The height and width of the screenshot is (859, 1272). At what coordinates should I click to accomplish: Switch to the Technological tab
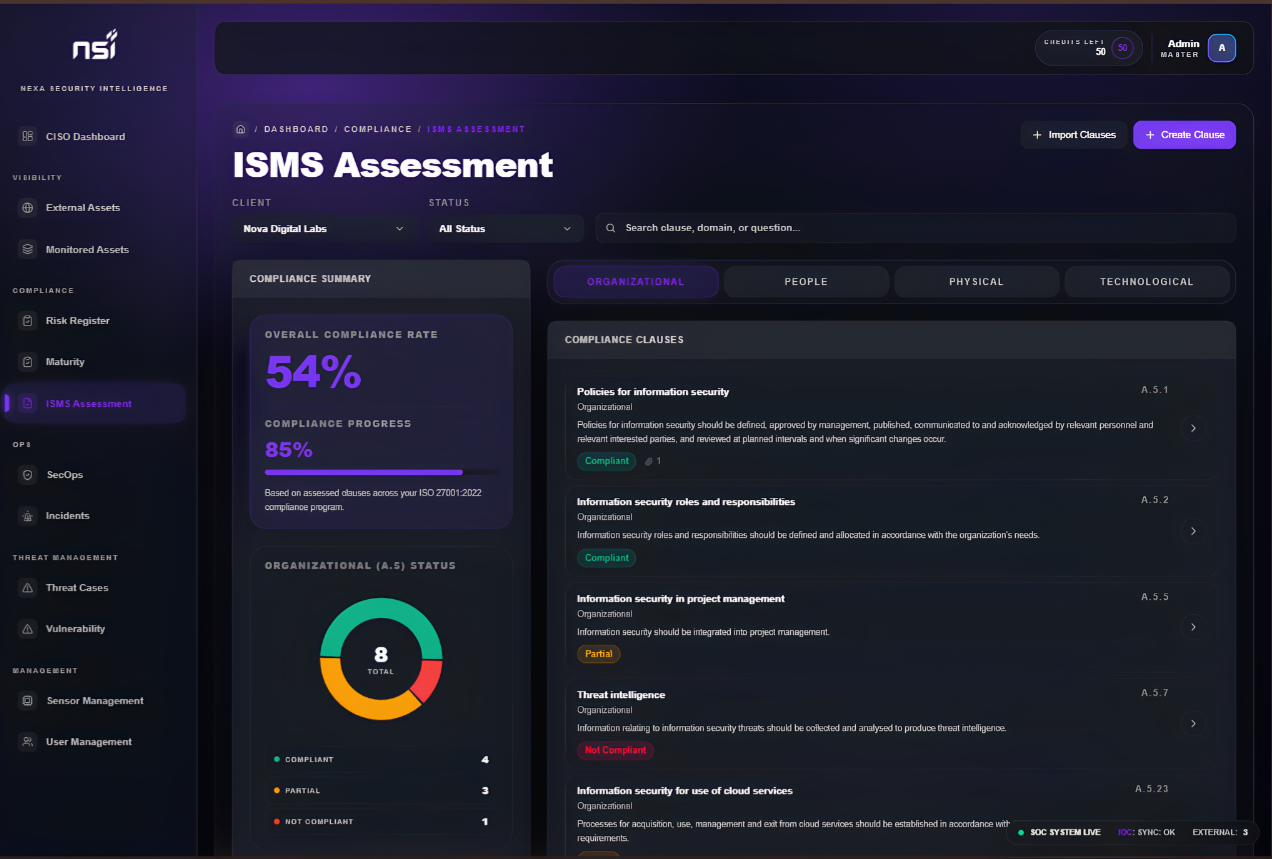pos(1147,282)
